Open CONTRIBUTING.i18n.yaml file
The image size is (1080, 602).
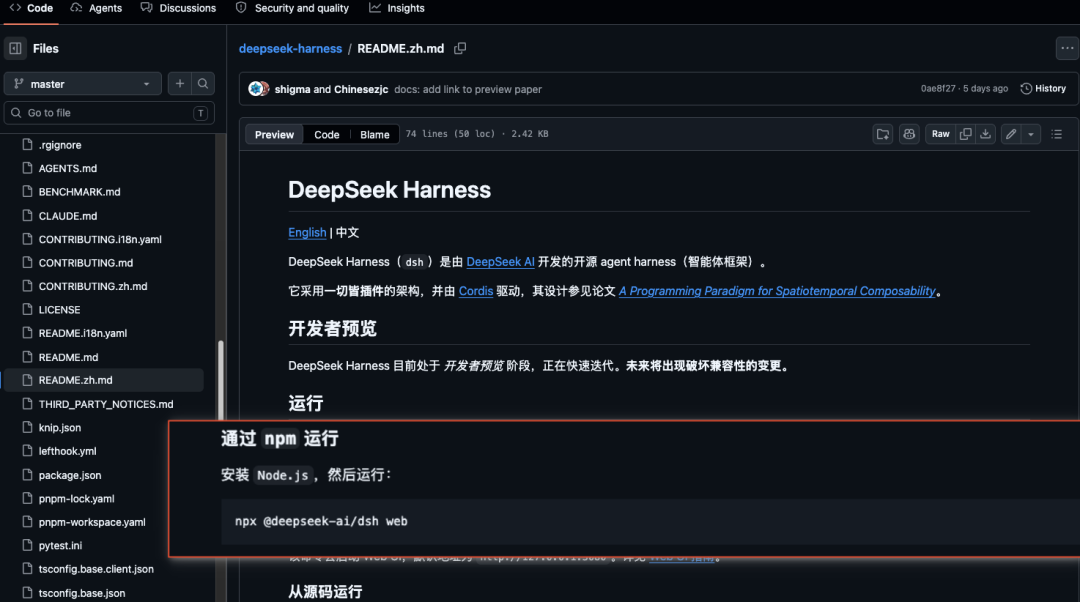[x=100, y=239]
